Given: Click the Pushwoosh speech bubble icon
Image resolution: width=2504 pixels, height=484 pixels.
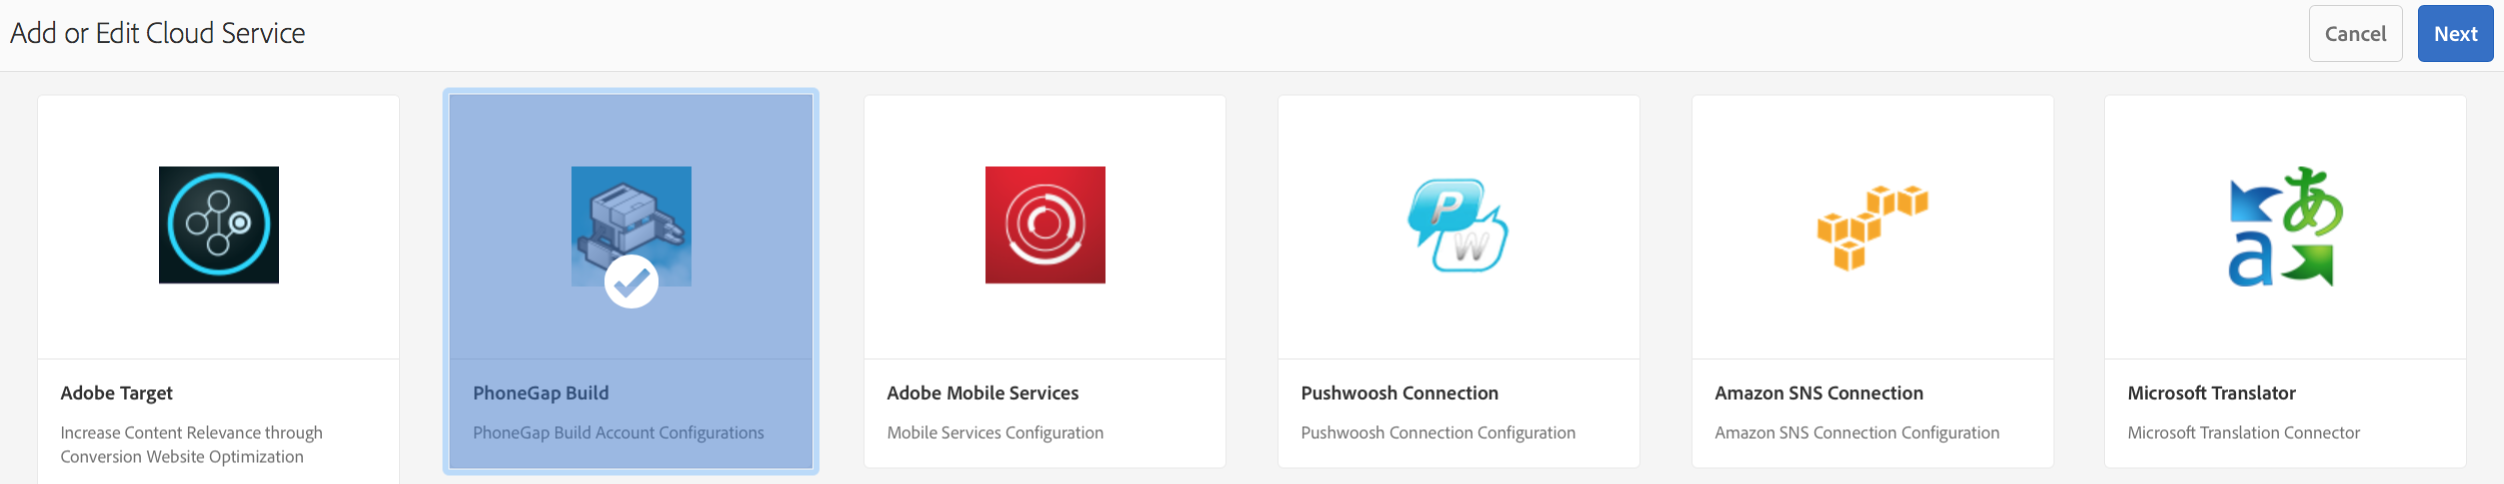Looking at the screenshot, I should coord(1458,225).
